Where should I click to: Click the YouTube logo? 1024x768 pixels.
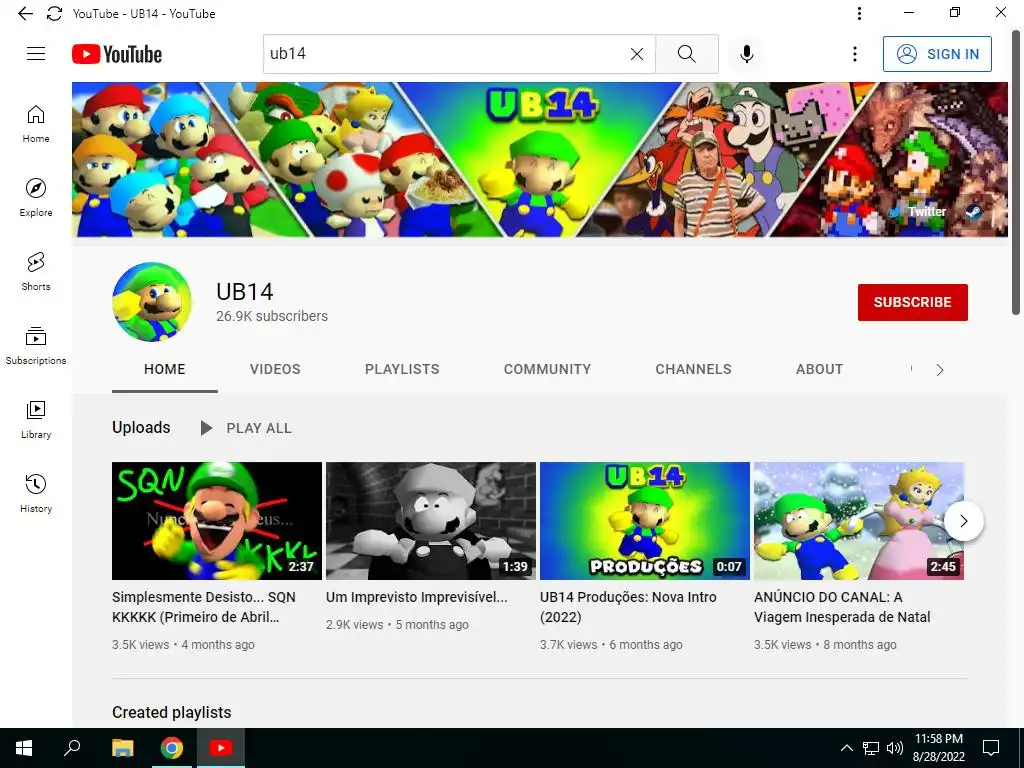[x=117, y=54]
